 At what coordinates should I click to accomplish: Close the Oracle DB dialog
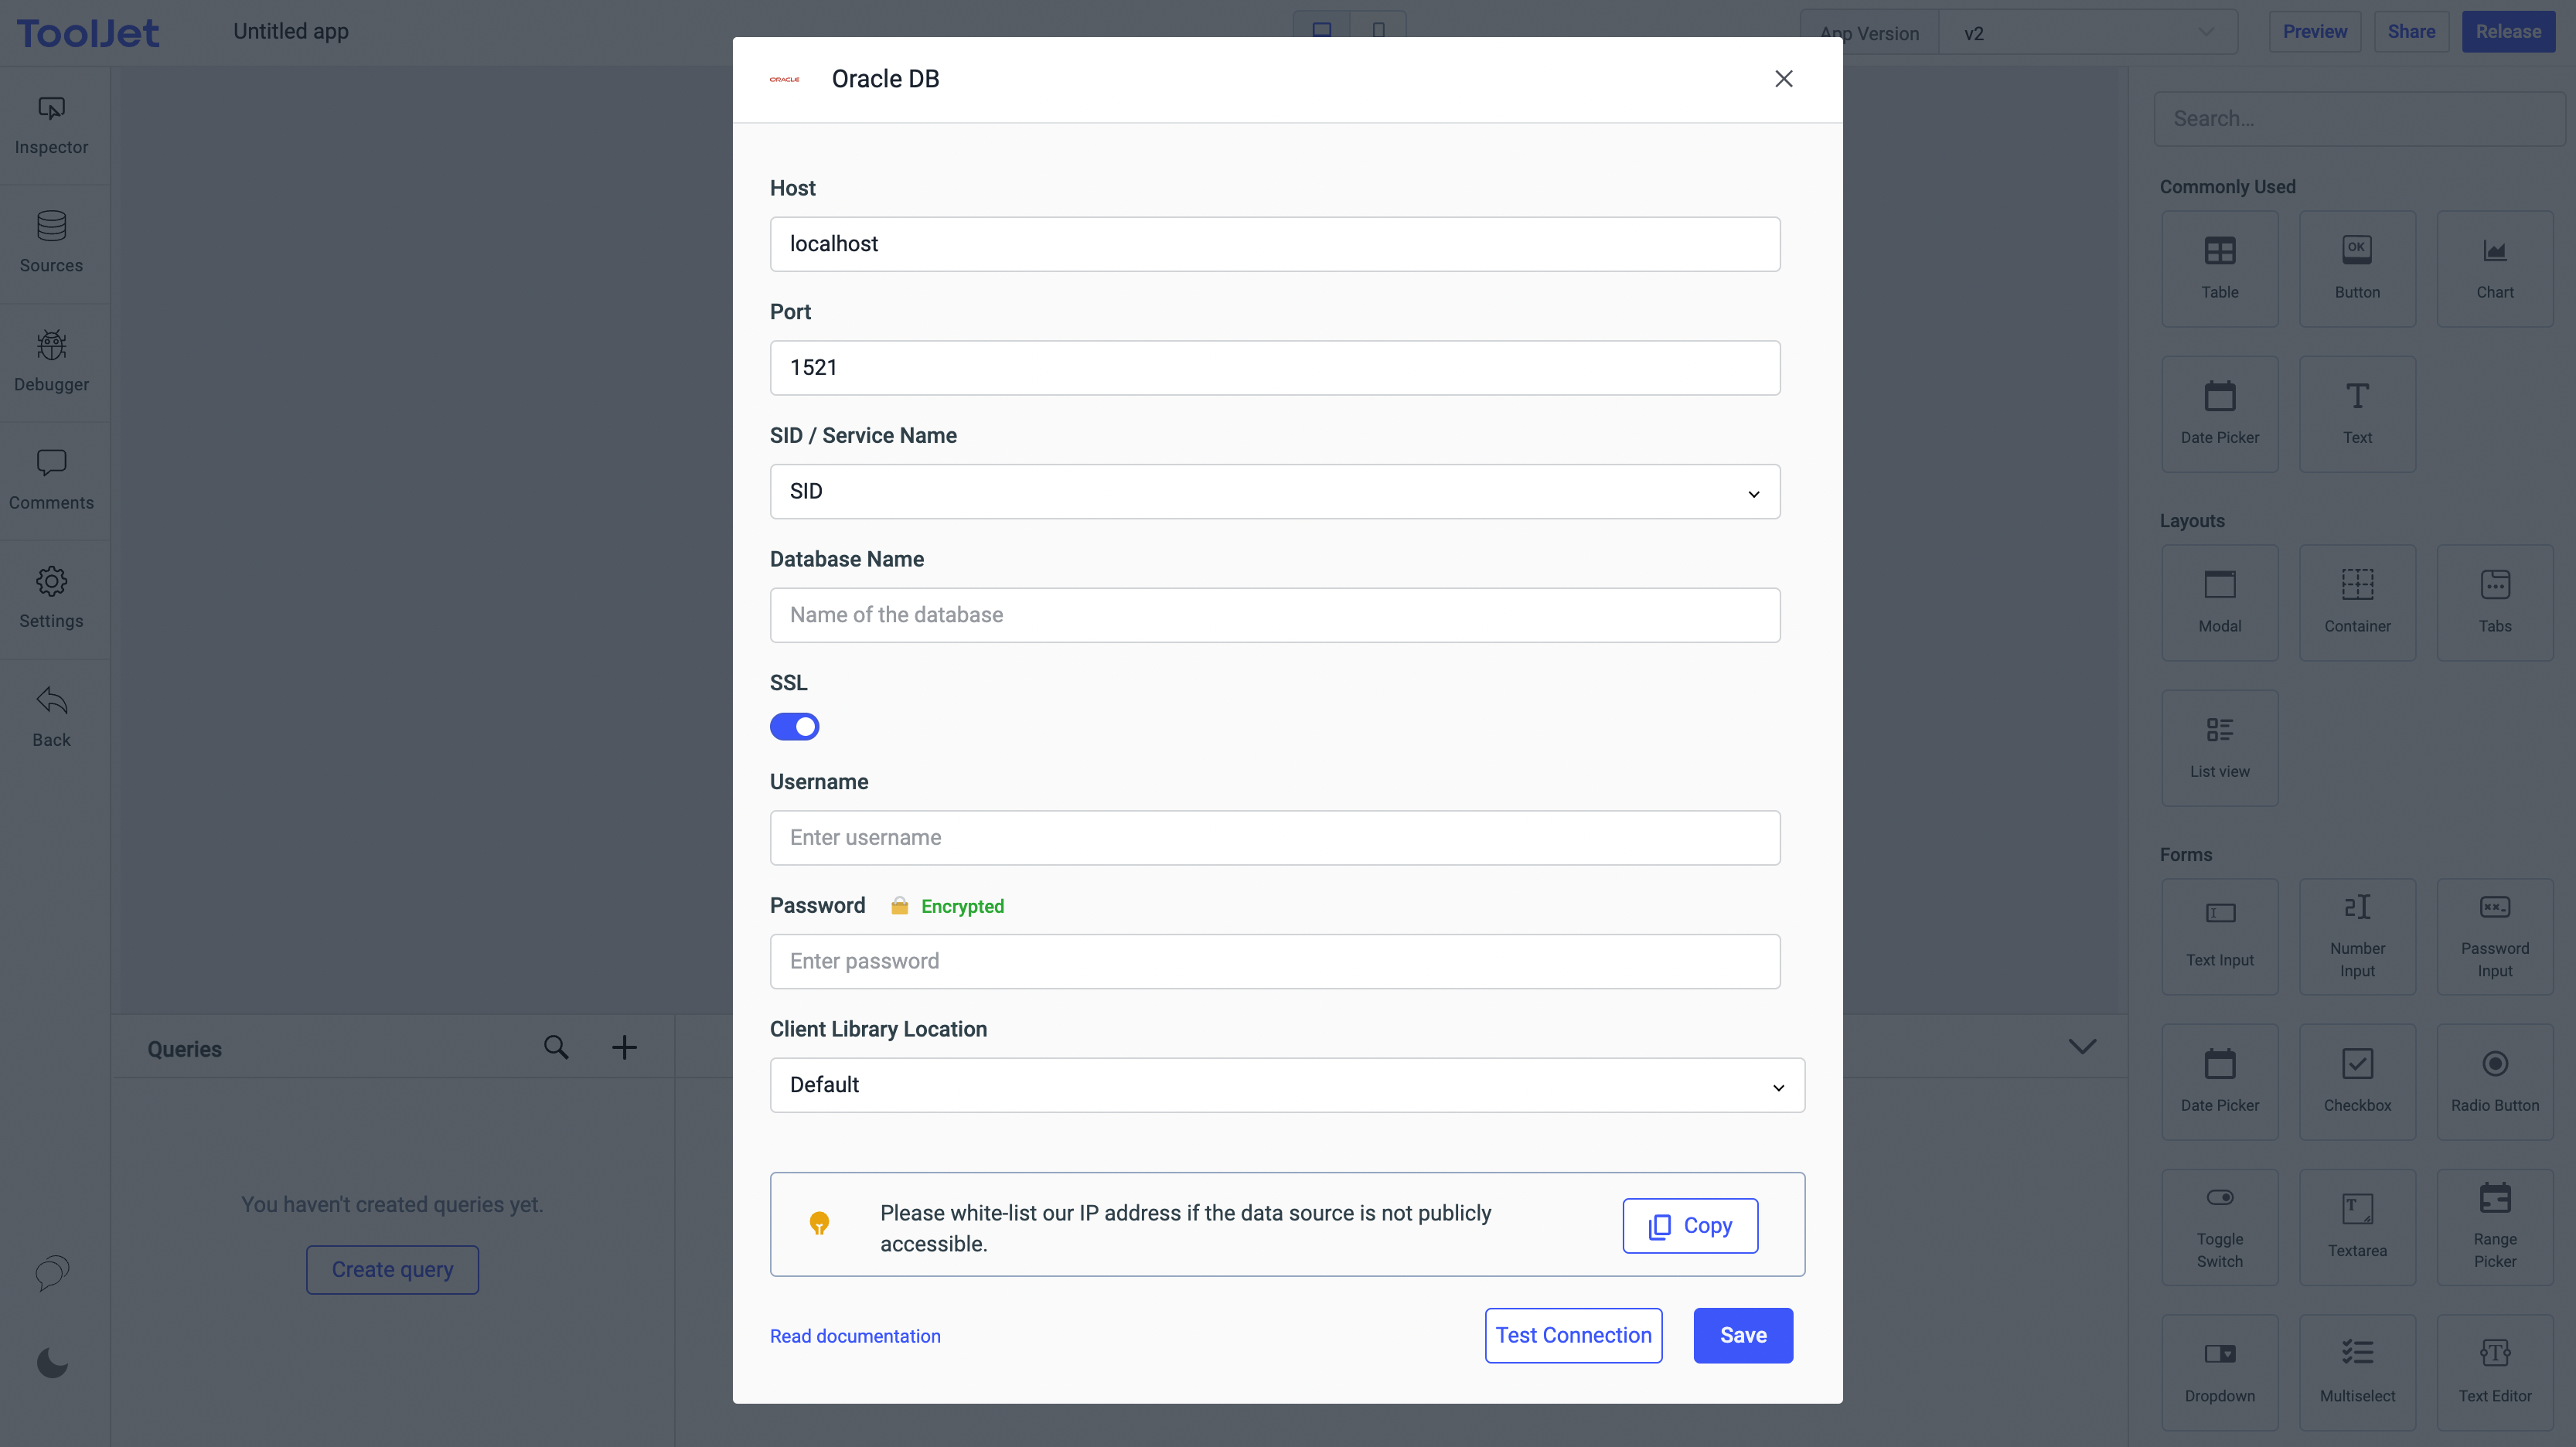(x=1783, y=79)
